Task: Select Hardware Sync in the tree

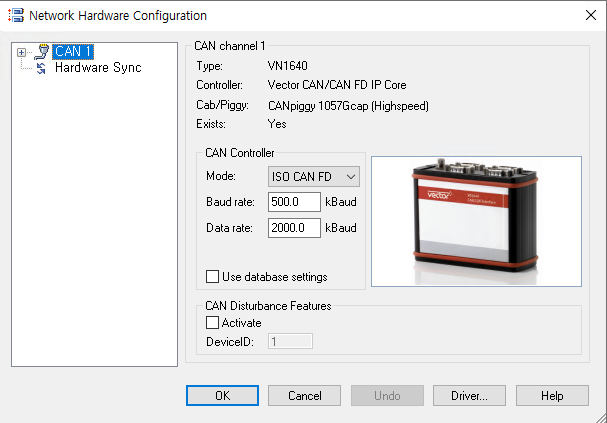Action: click(x=98, y=68)
